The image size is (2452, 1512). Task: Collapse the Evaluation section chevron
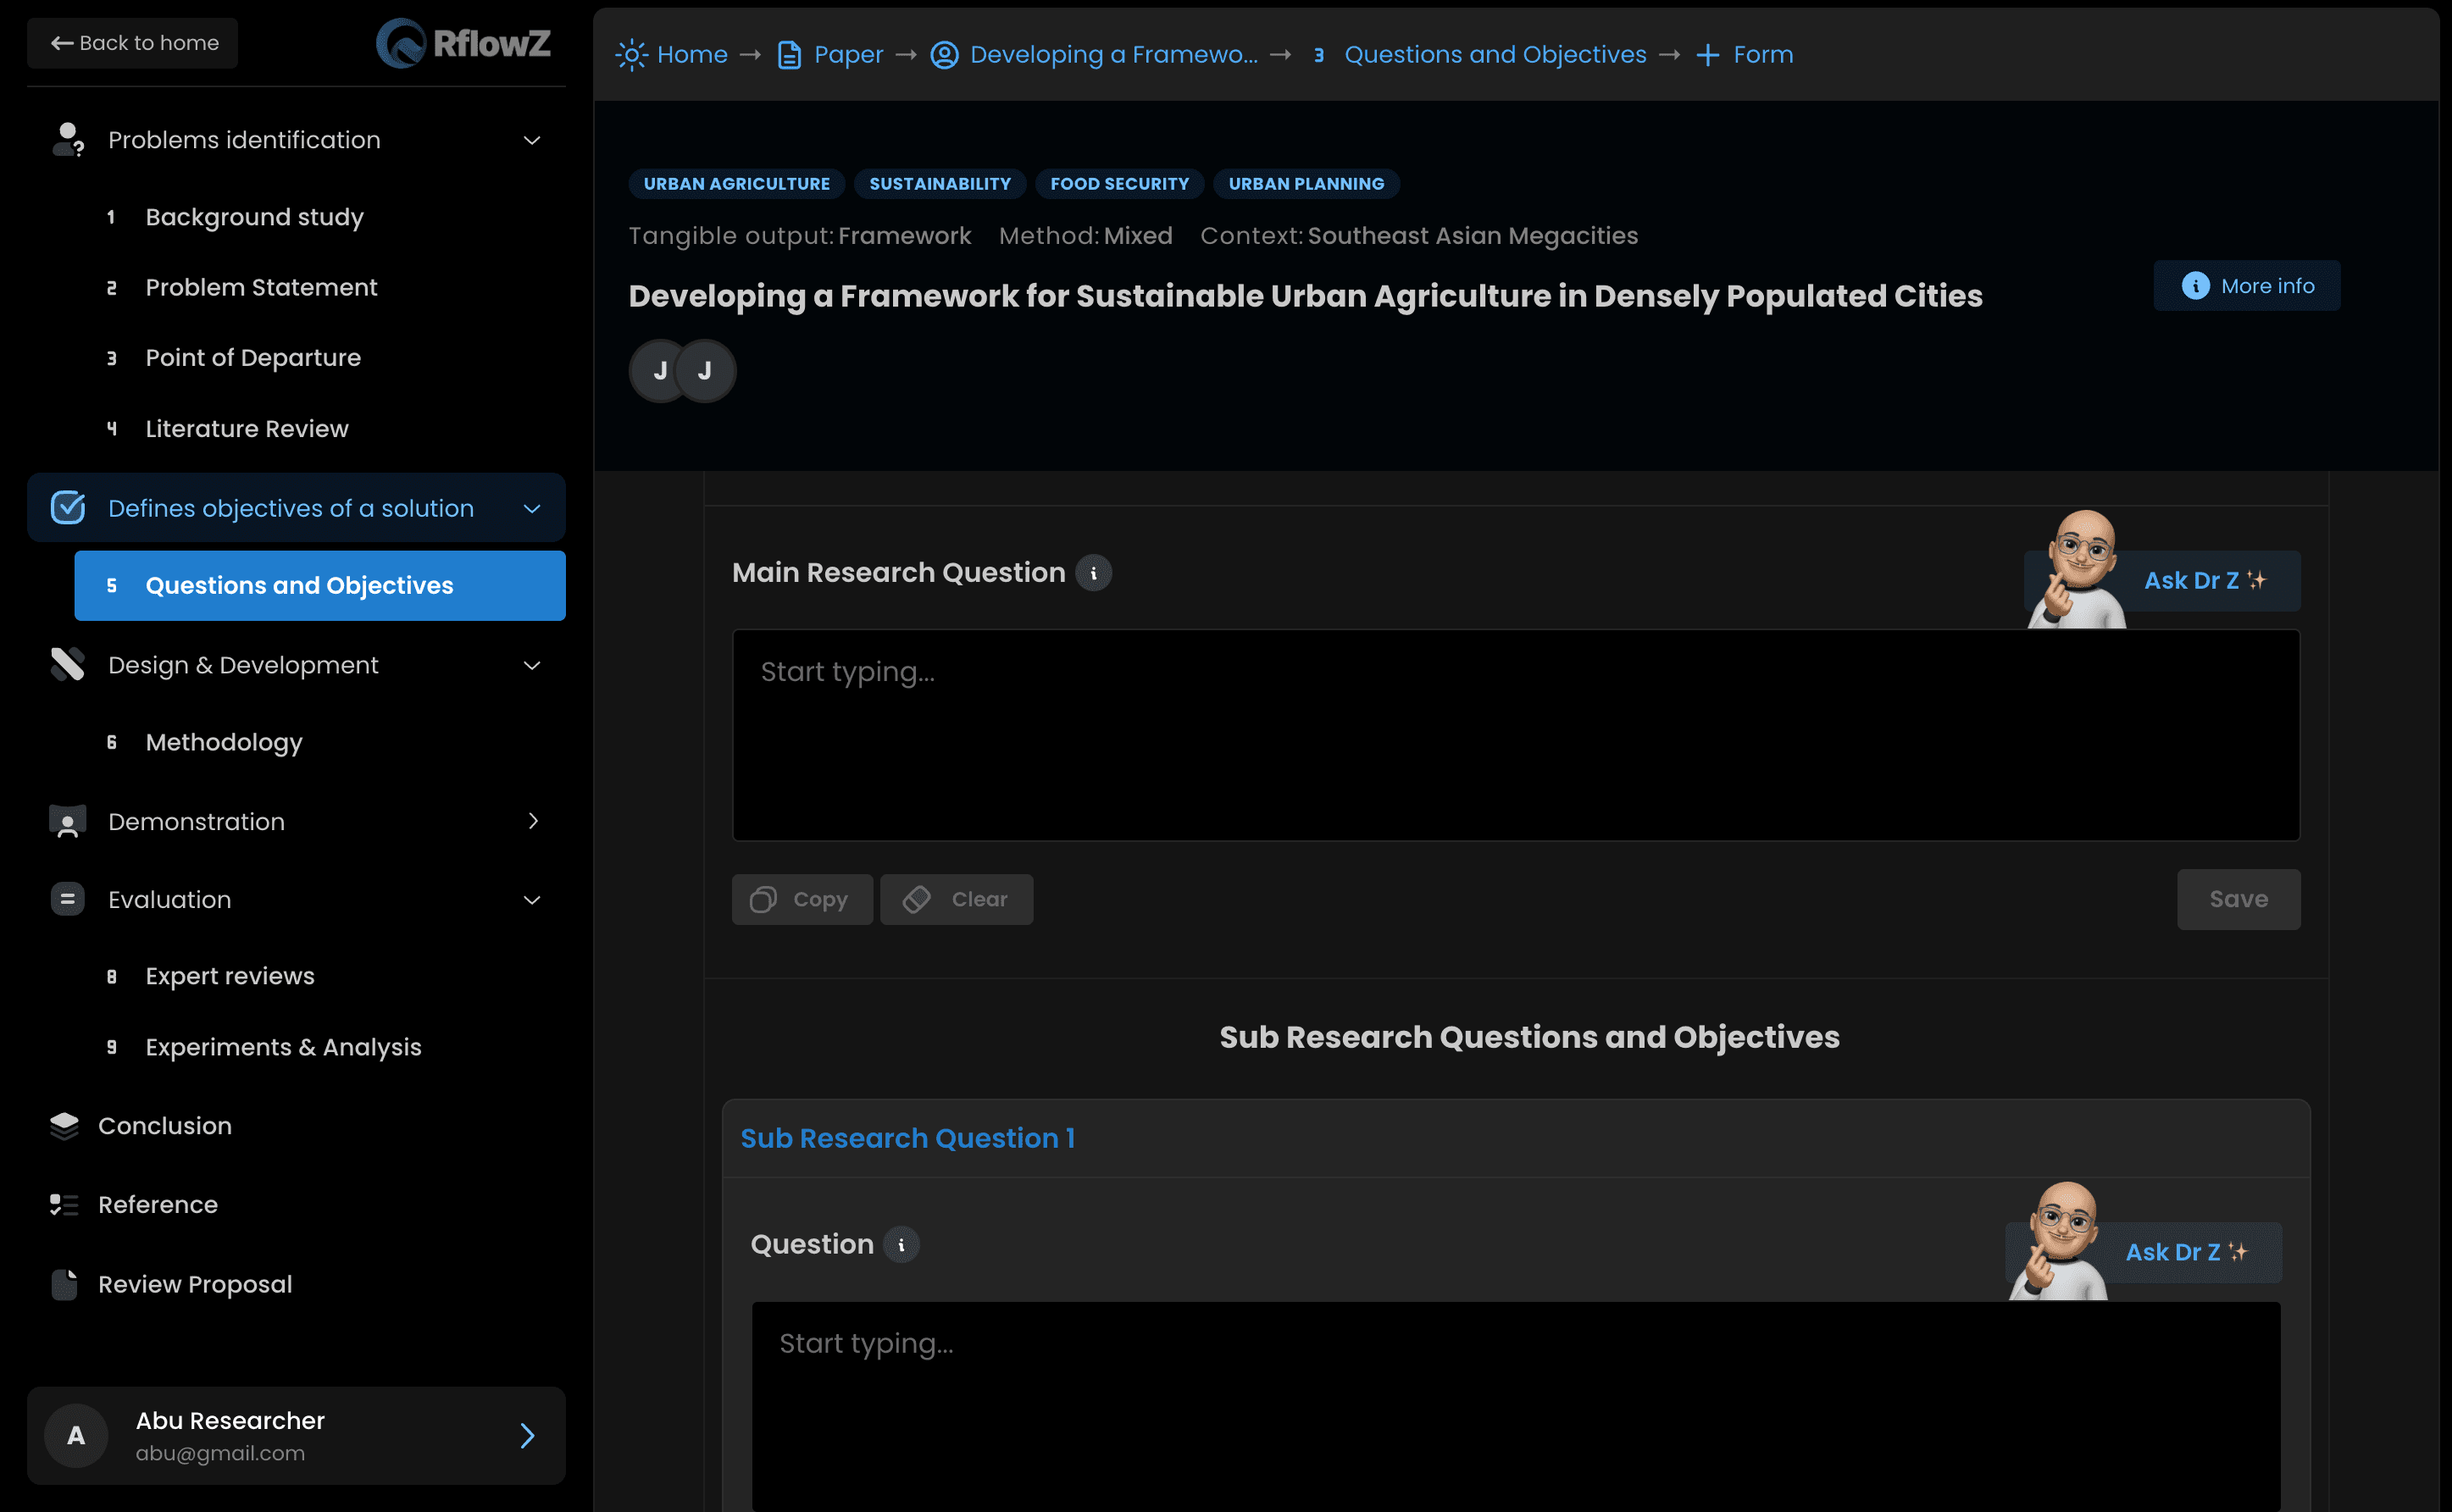click(532, 900)
